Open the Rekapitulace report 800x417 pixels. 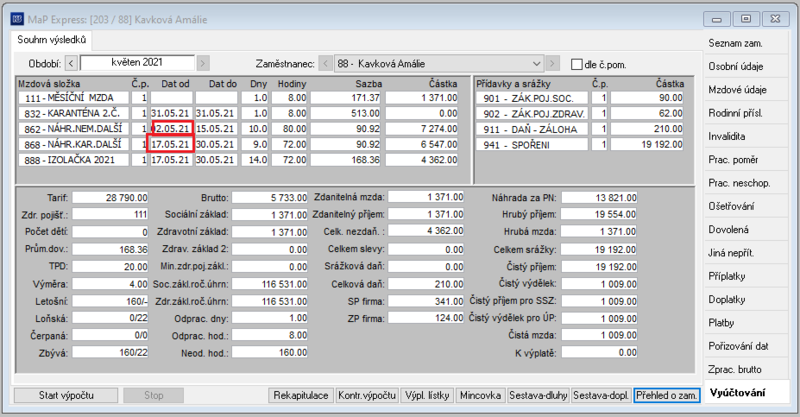(x=301, y=395)
